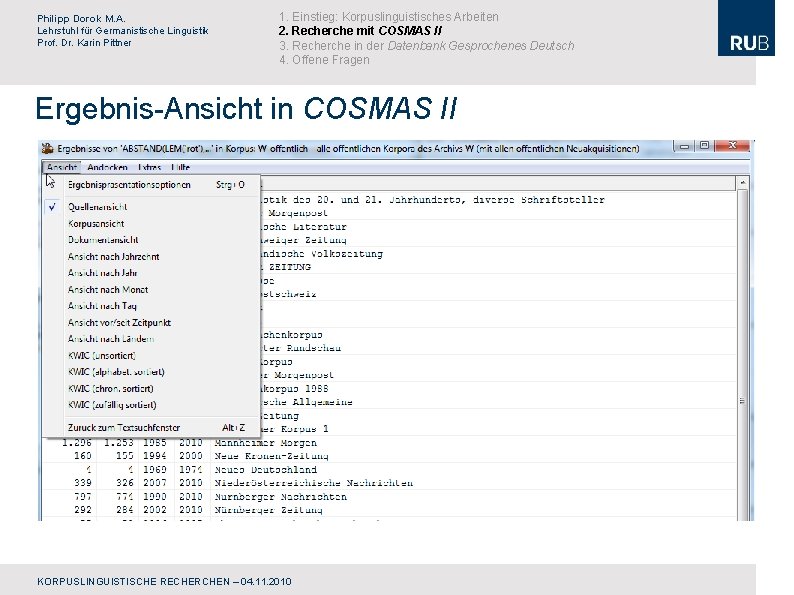Select the Nürnberger Zeitung row
The width and height of the screenshot is (794, 595).
[x=389, y=509]
